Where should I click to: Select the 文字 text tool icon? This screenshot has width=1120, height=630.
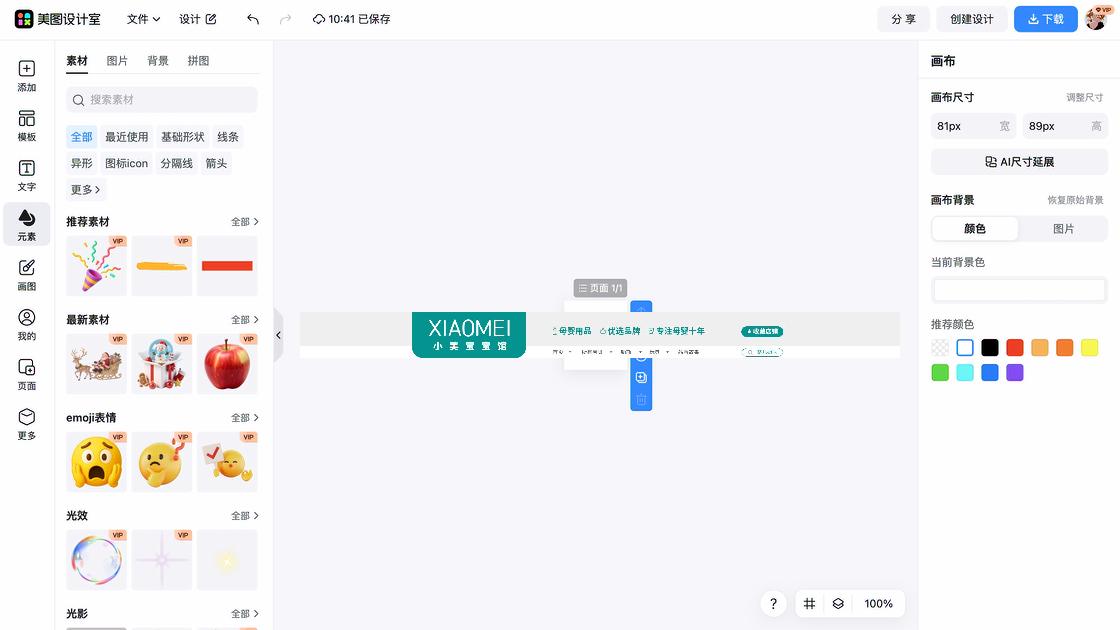click(27, 176)
